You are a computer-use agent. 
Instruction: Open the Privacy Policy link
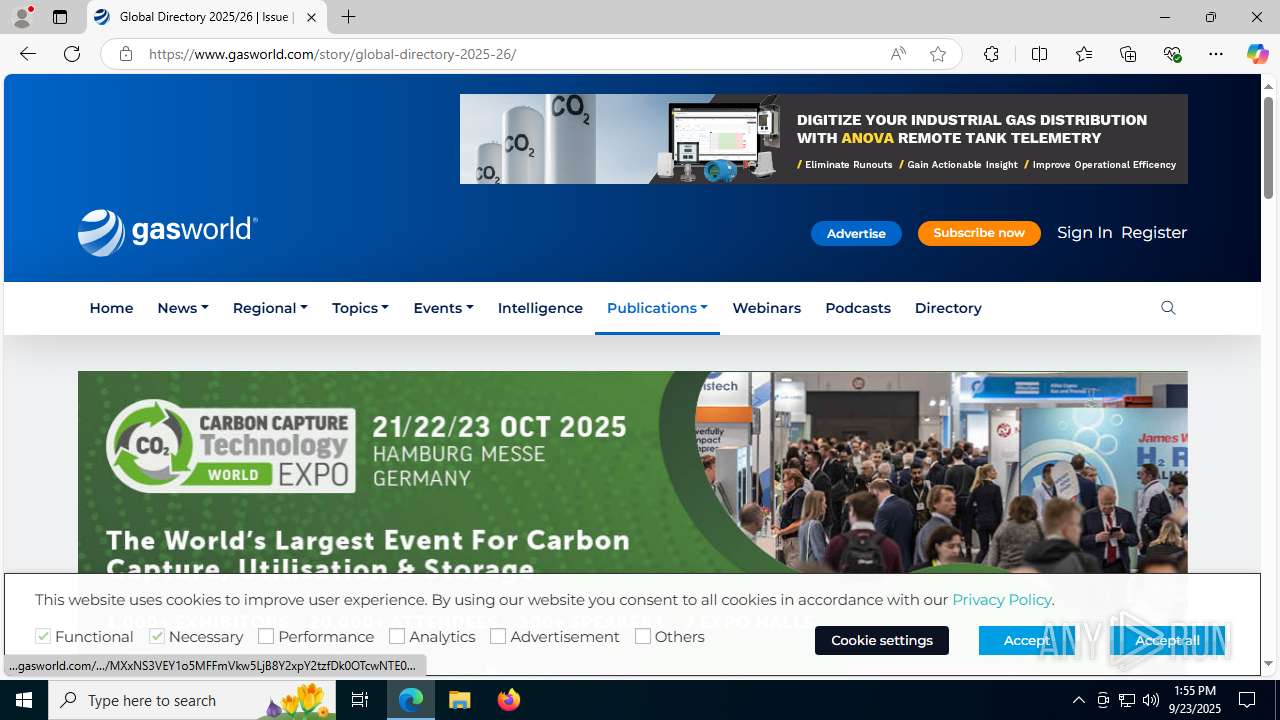click(1002, 600)
